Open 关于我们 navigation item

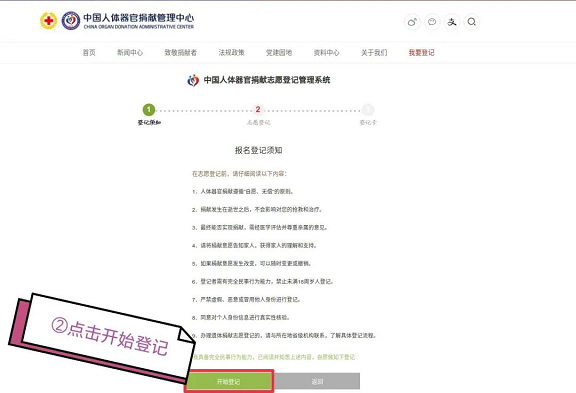[x=374, y=53]
